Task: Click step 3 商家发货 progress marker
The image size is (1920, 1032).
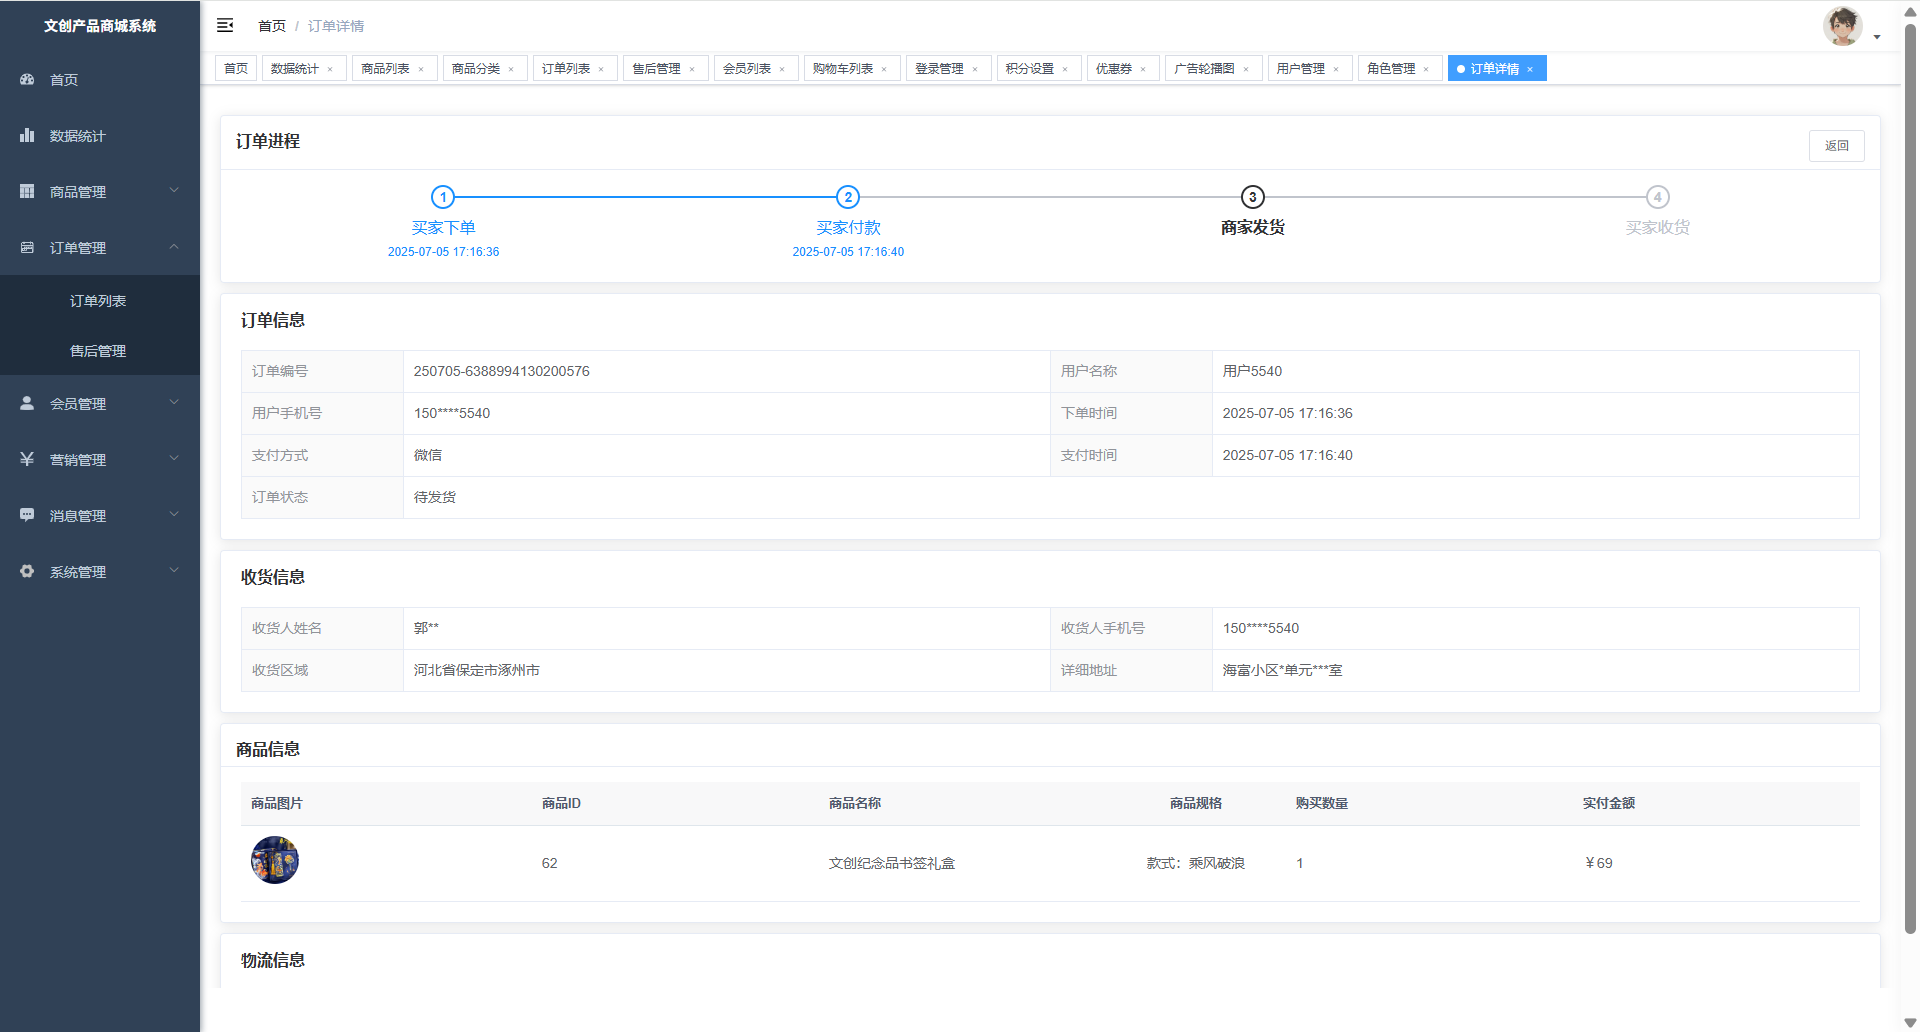Action: (1252, 197)
